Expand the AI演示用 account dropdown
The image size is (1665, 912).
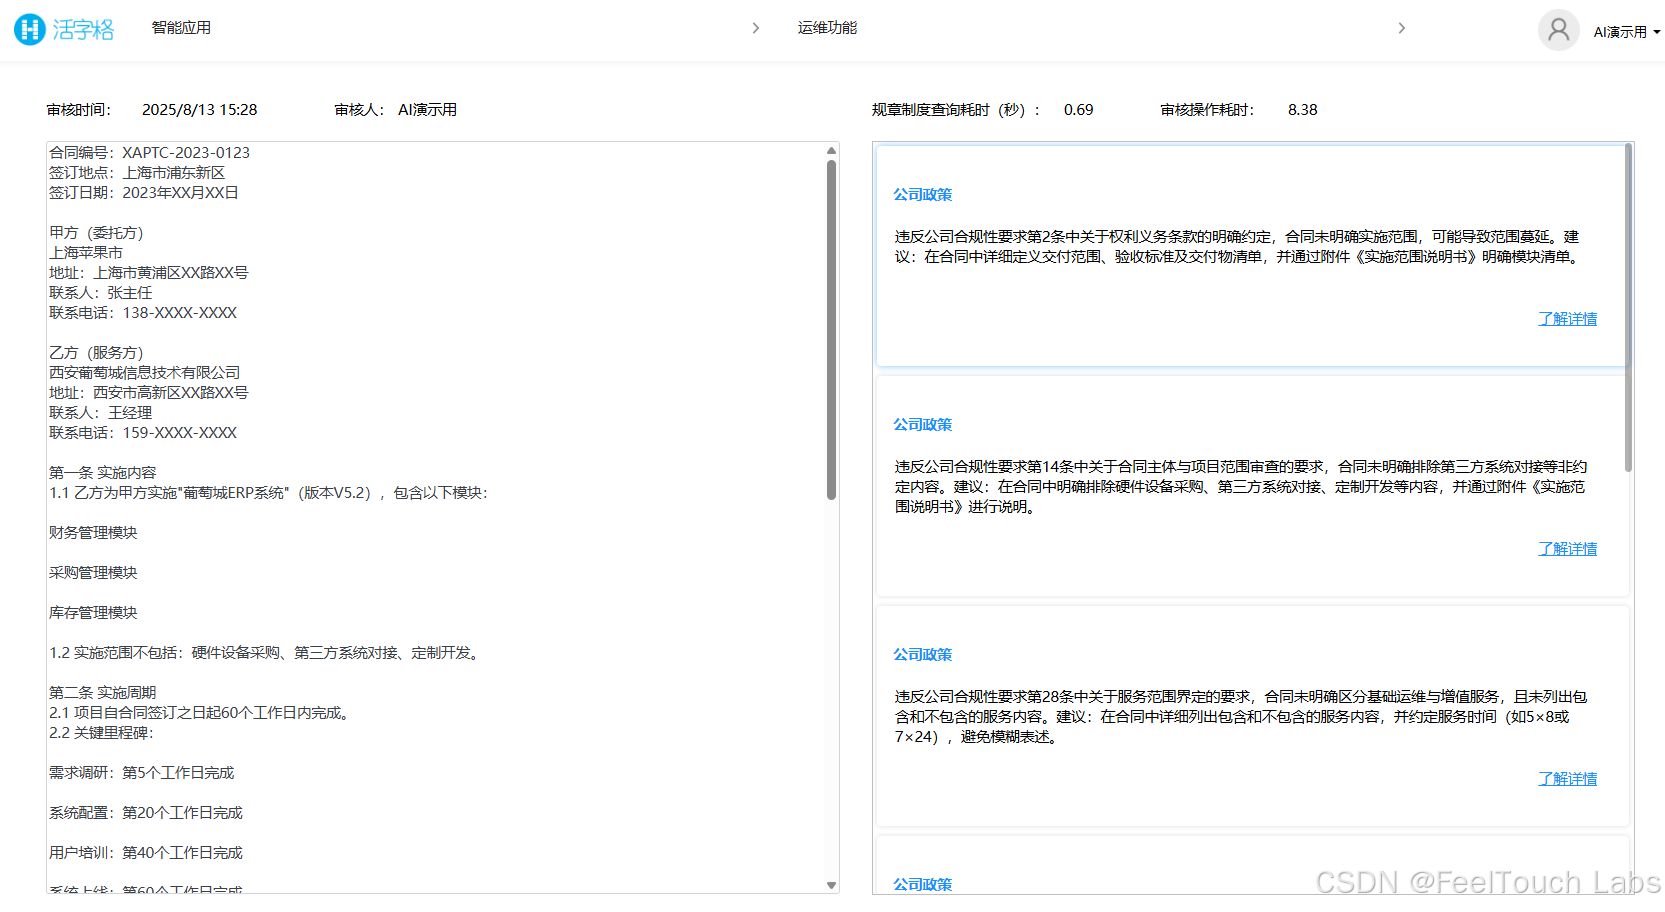[1626, 32]
